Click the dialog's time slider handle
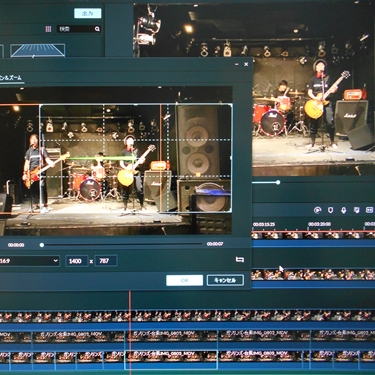Image resolution: width=375 pixels, height=375 pixels. pyautogui.click(x=42, y=245)
